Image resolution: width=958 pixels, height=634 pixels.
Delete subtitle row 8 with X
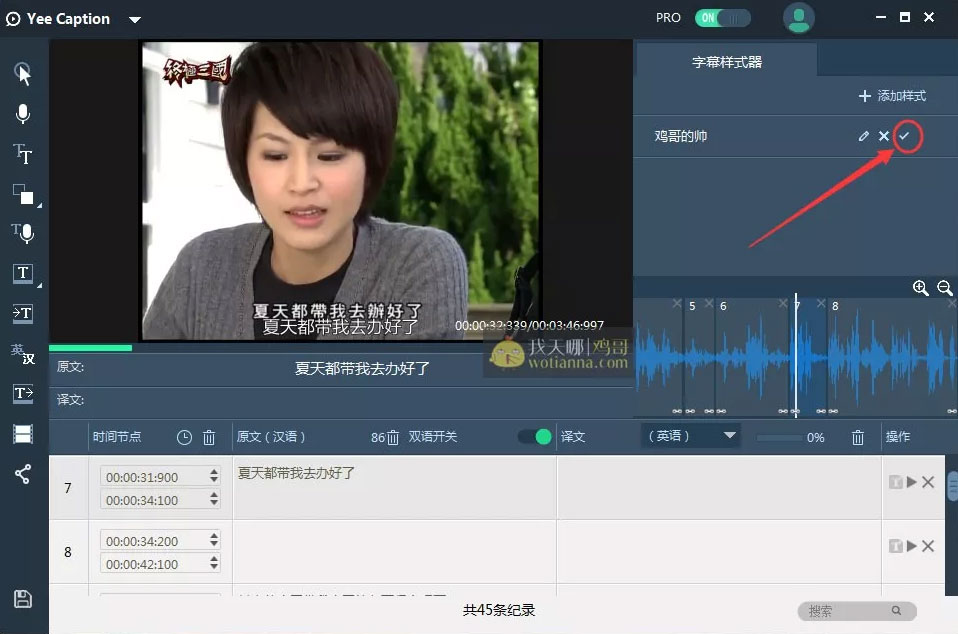point(928,546)
